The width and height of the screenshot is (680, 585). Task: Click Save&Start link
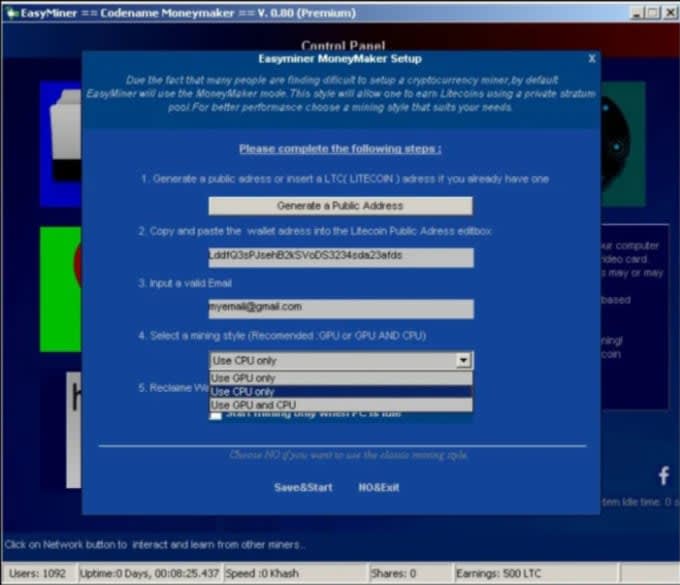(303, 487)
